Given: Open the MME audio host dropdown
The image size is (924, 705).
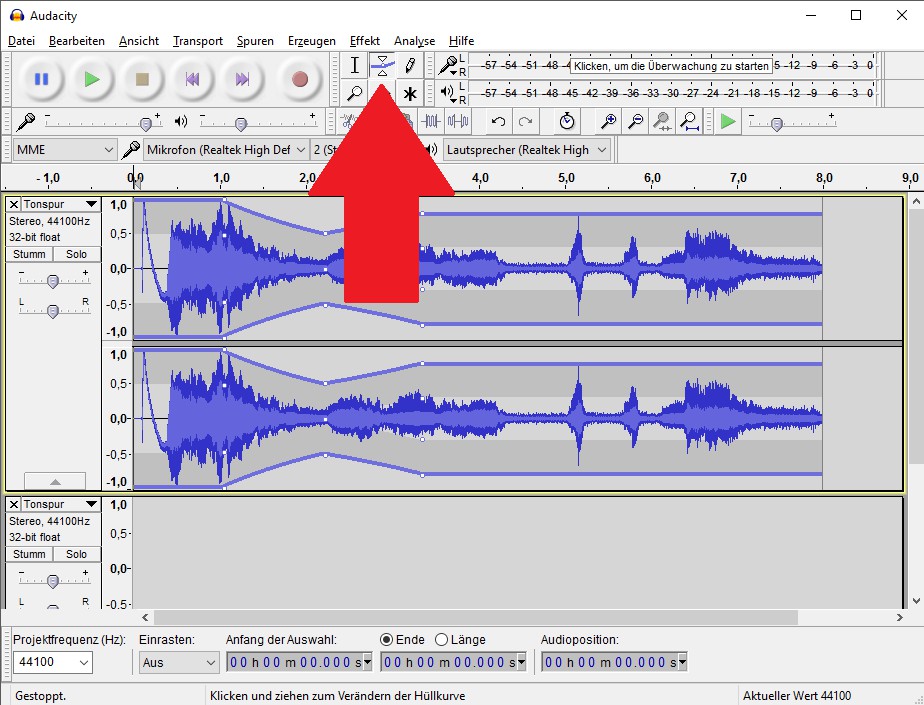Looking at the screenshot, I should click(x=66, y=150).
